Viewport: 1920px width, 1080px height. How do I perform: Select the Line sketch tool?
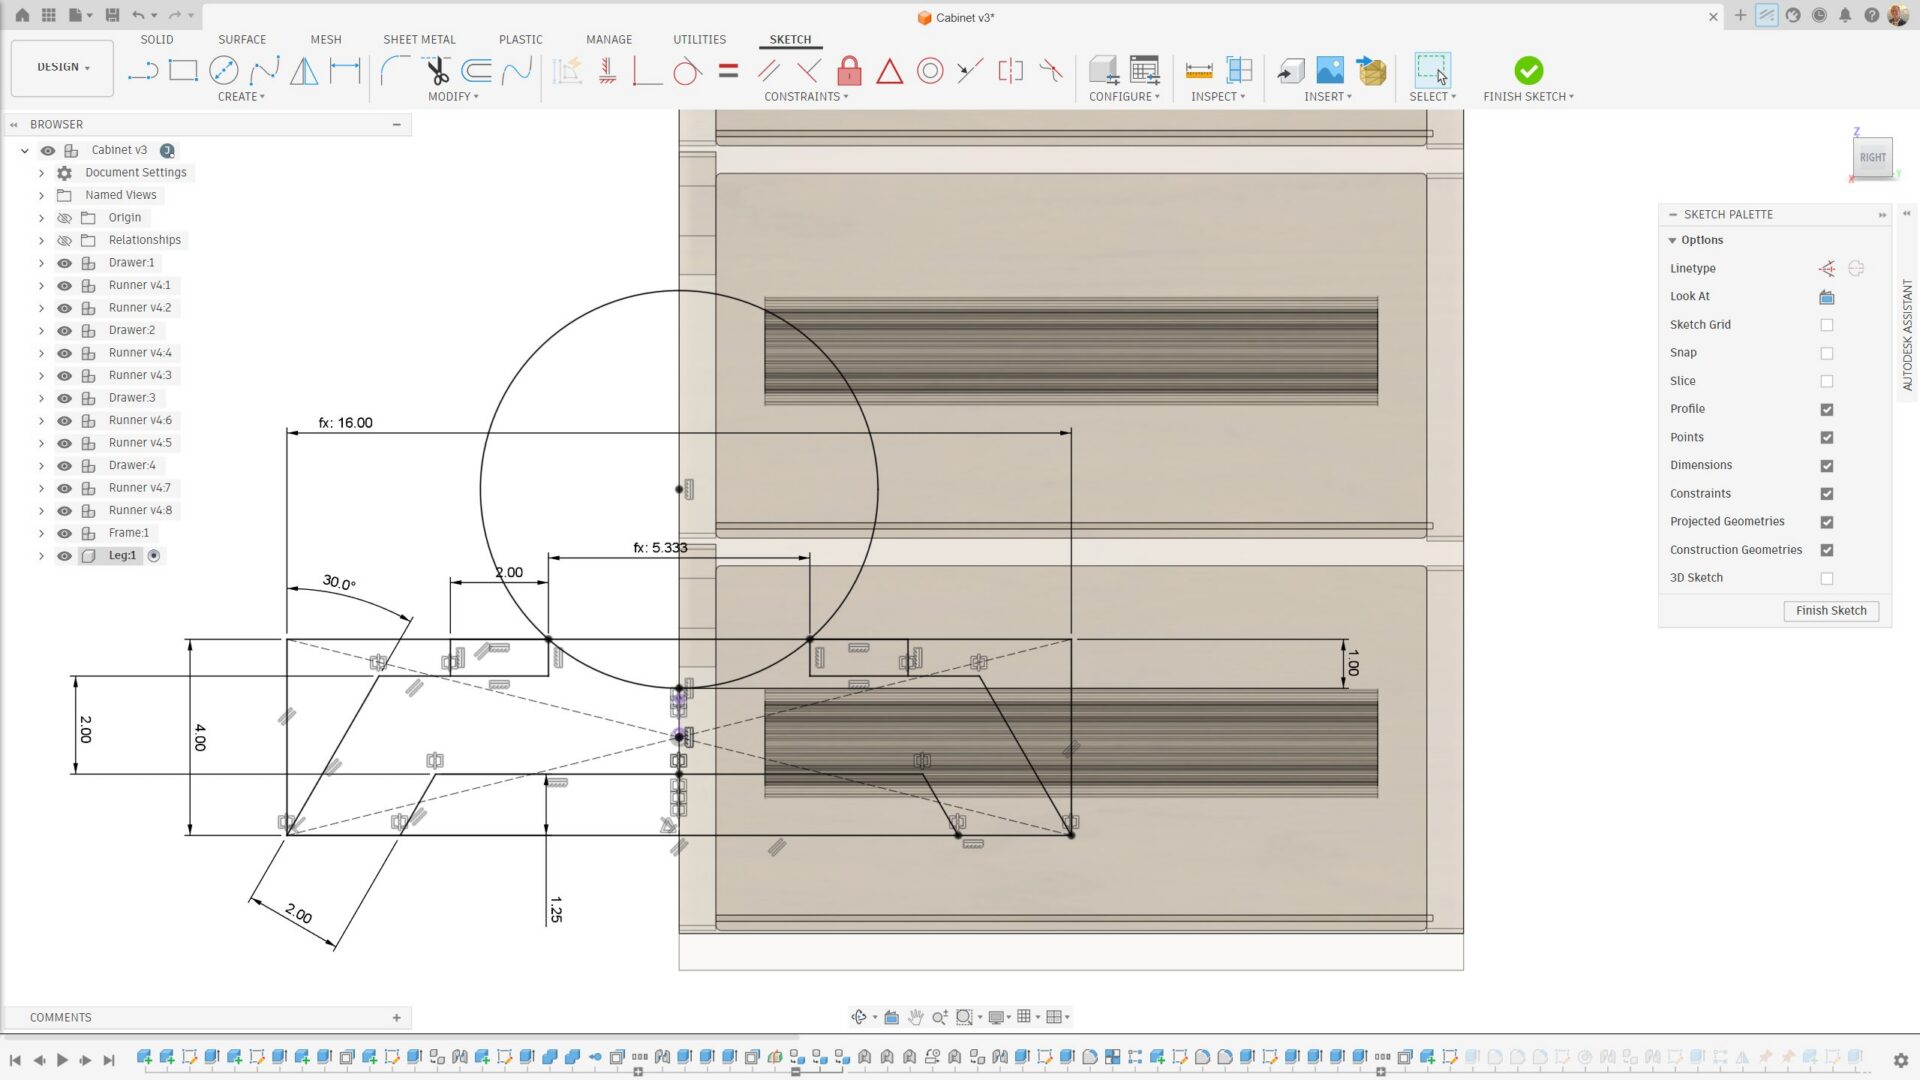tap(143, 71)
